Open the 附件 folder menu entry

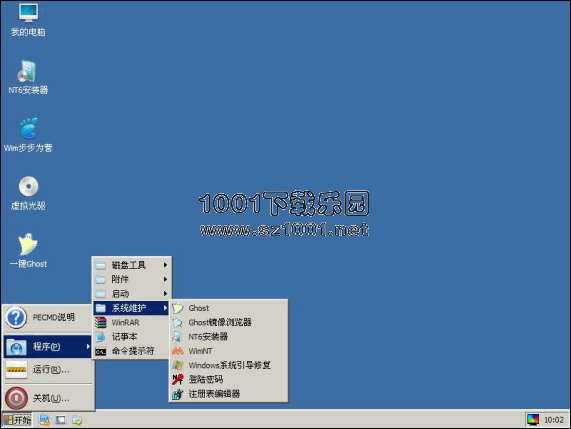click(131, 279)
